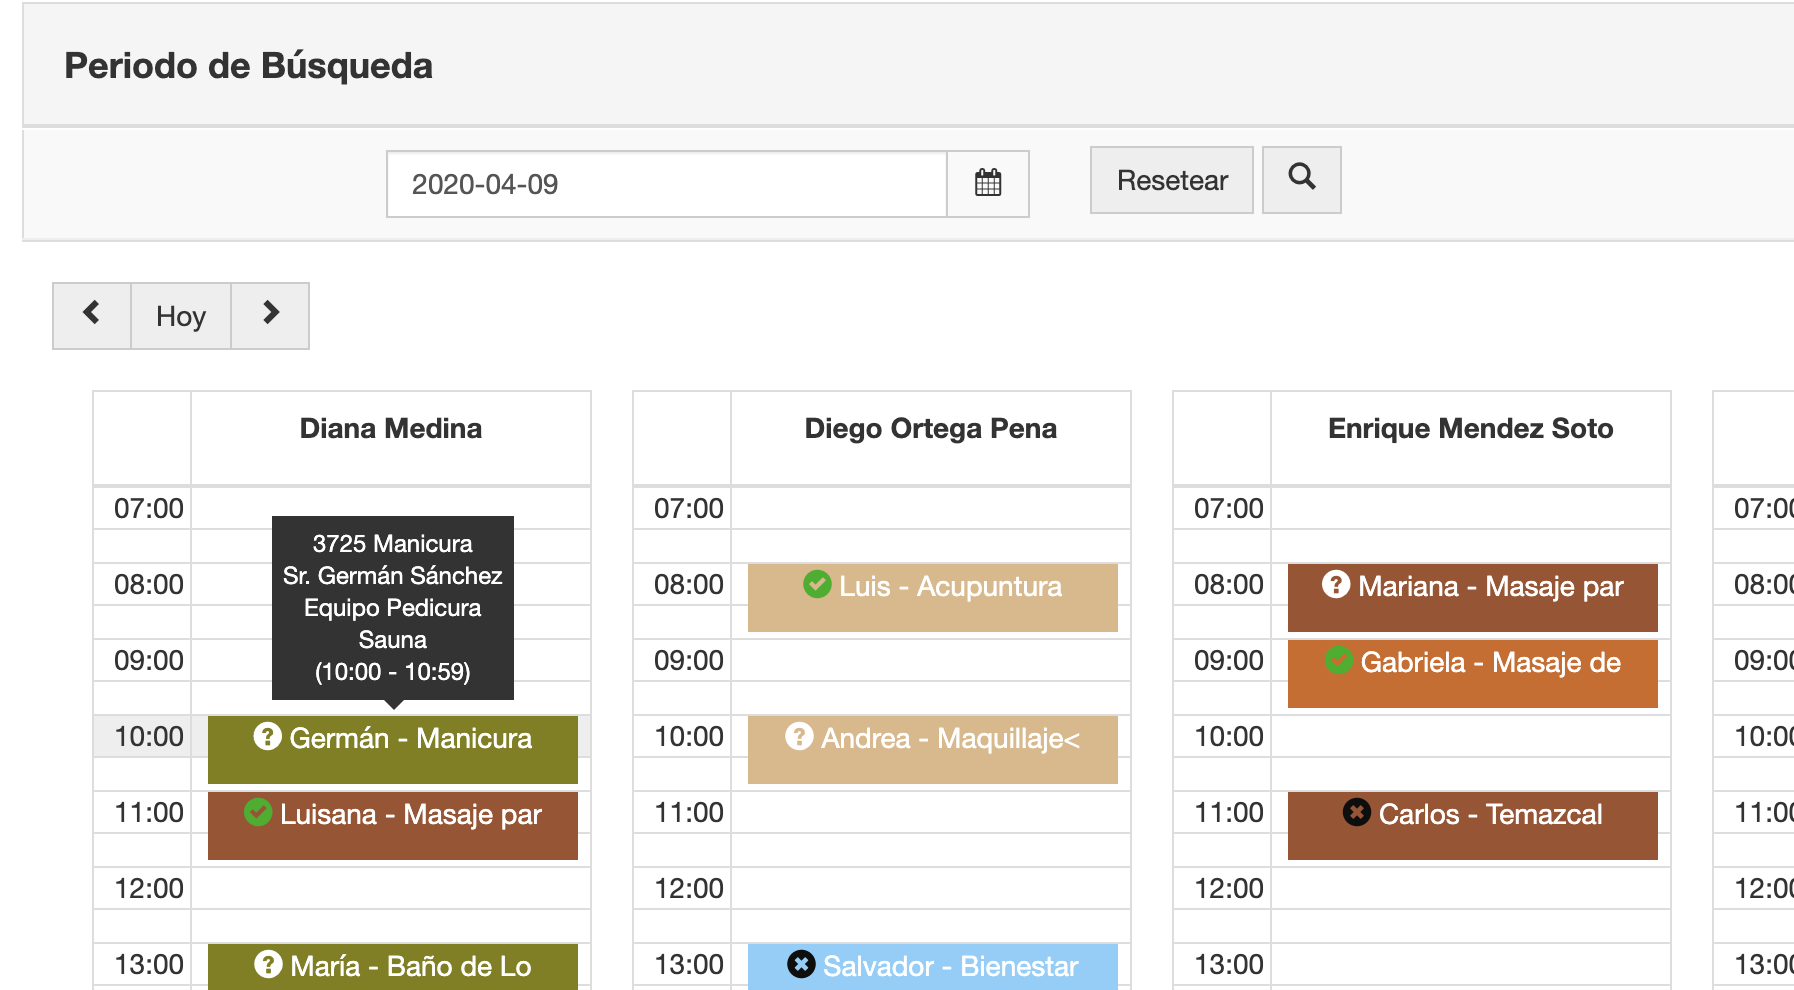The image size is (1794, 990).
Task: Open the calendar date picker icon
Action: click(988, 183)
